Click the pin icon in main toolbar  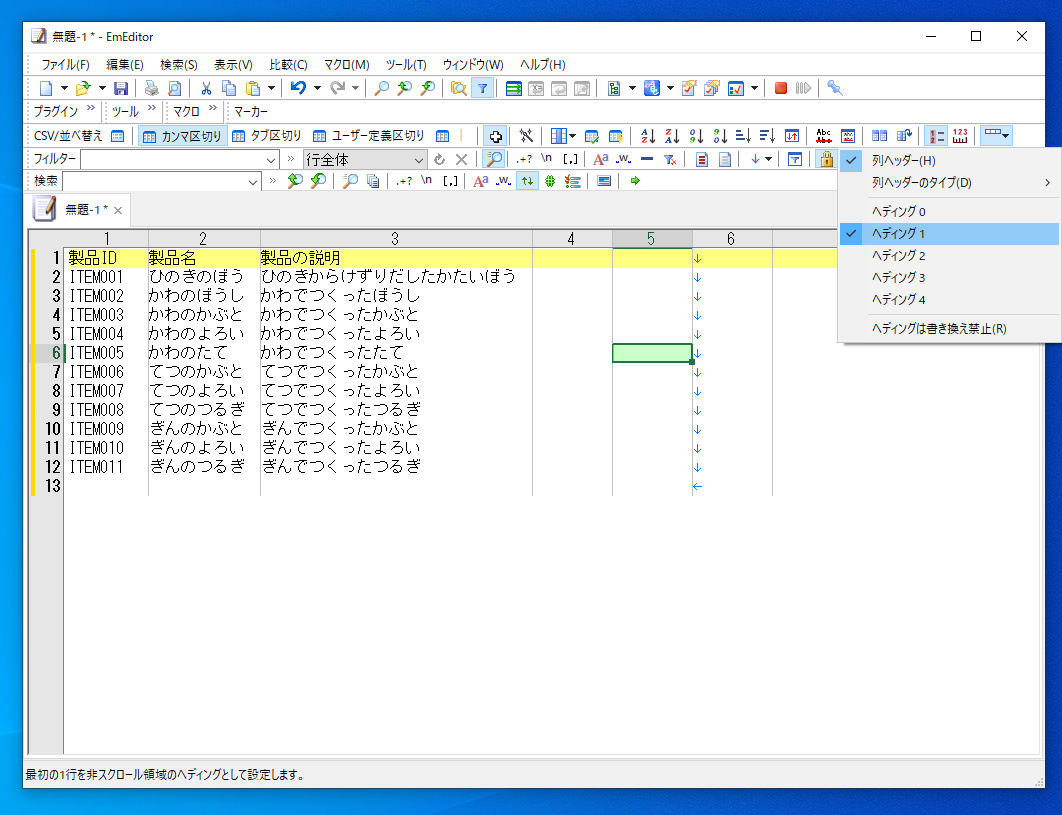pyautogui.click(x=834, y=89)
